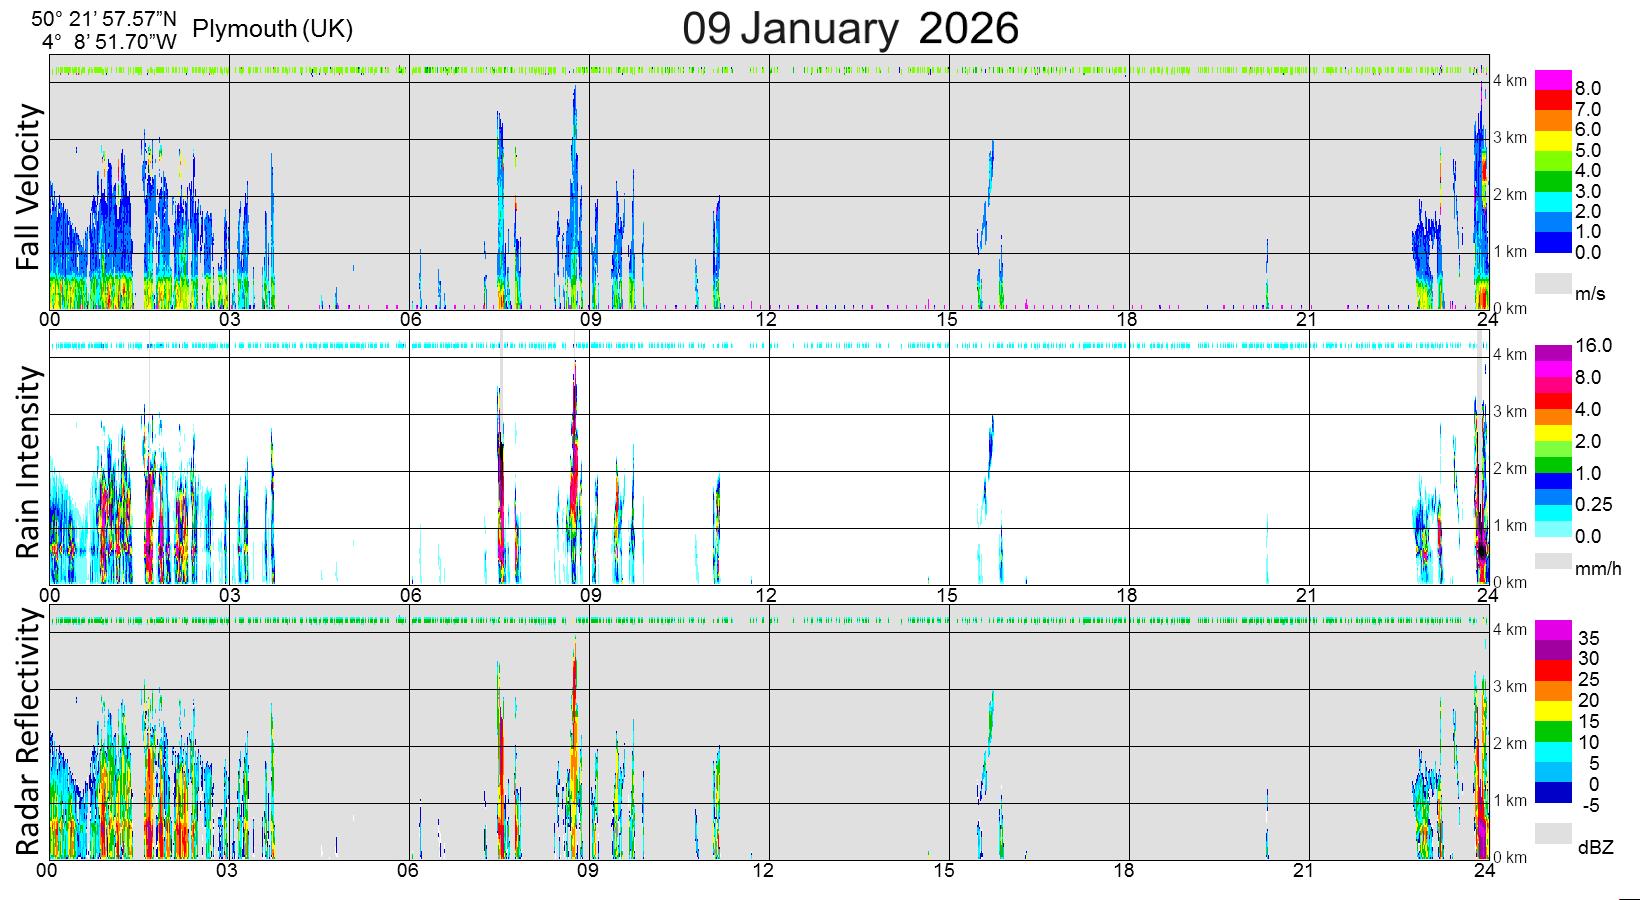The width and height of the screenshot is (1640, 900).
Task: Click the "1 km" height label of Radar Reflectivity
Action: (x=1510, y=801)
